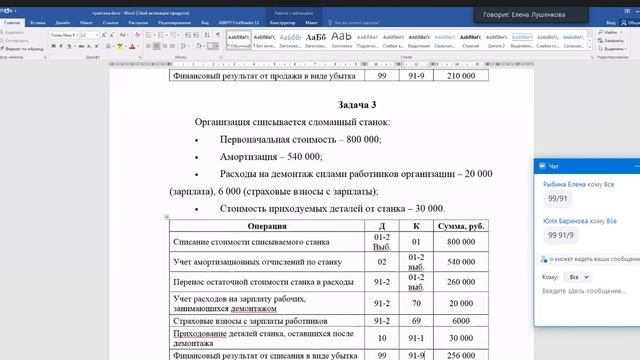
Task: Click the Zoom chat icon in Чат header
Action: (x=542, y=166)
